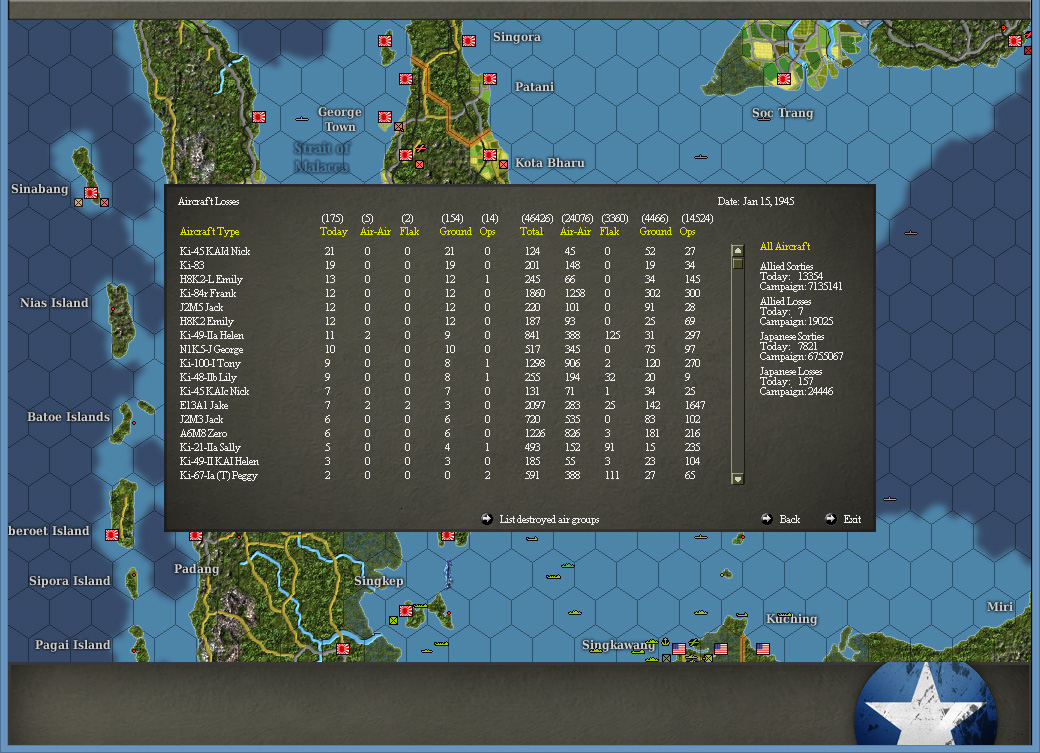Select the Japanese base flag beside Singora
Screen dimensions: 1040x753
(469, 40)
